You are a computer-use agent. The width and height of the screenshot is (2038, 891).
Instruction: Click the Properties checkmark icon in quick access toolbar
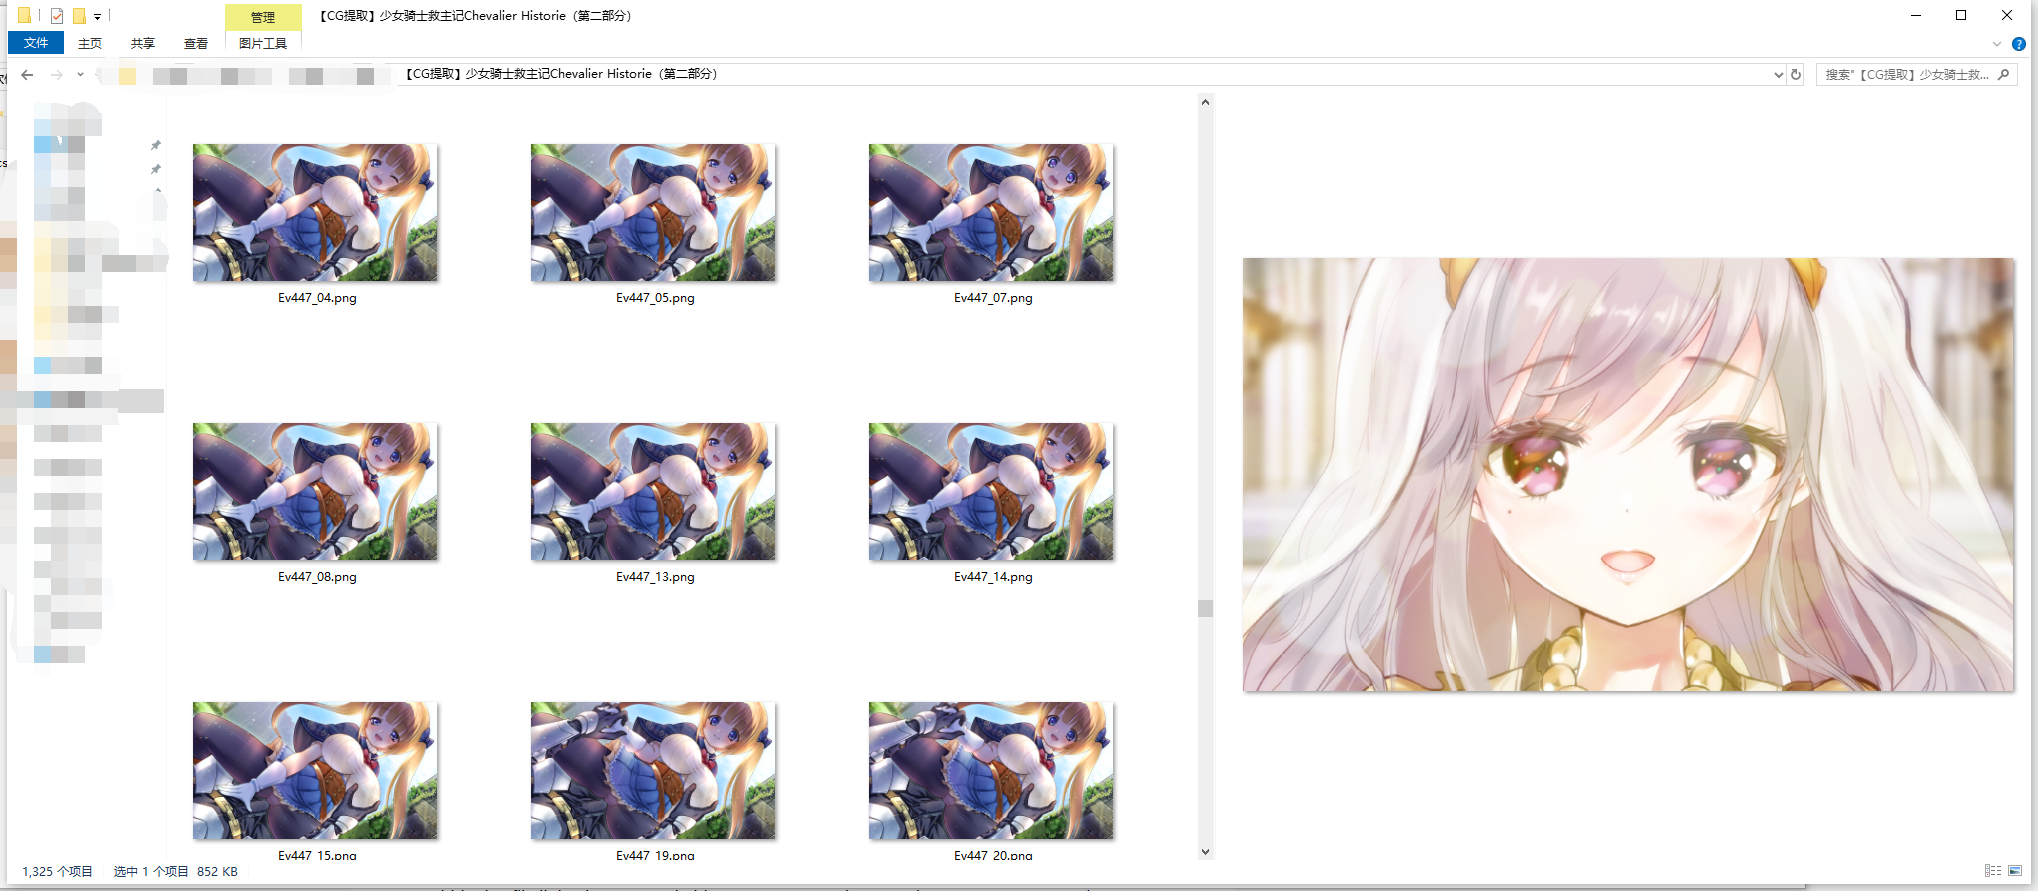57,16
